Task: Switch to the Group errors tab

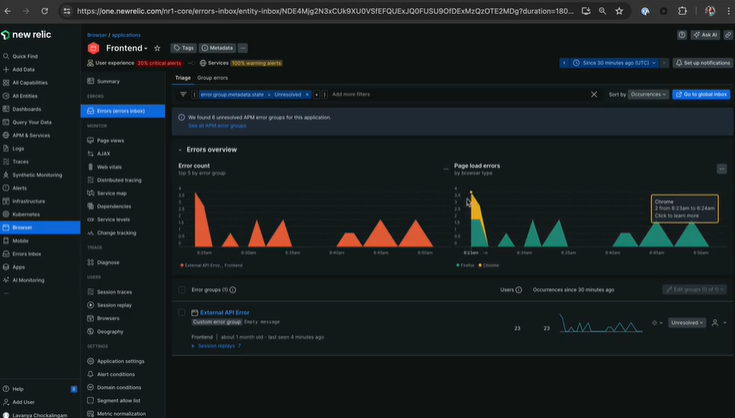Action: coord(212,78)
